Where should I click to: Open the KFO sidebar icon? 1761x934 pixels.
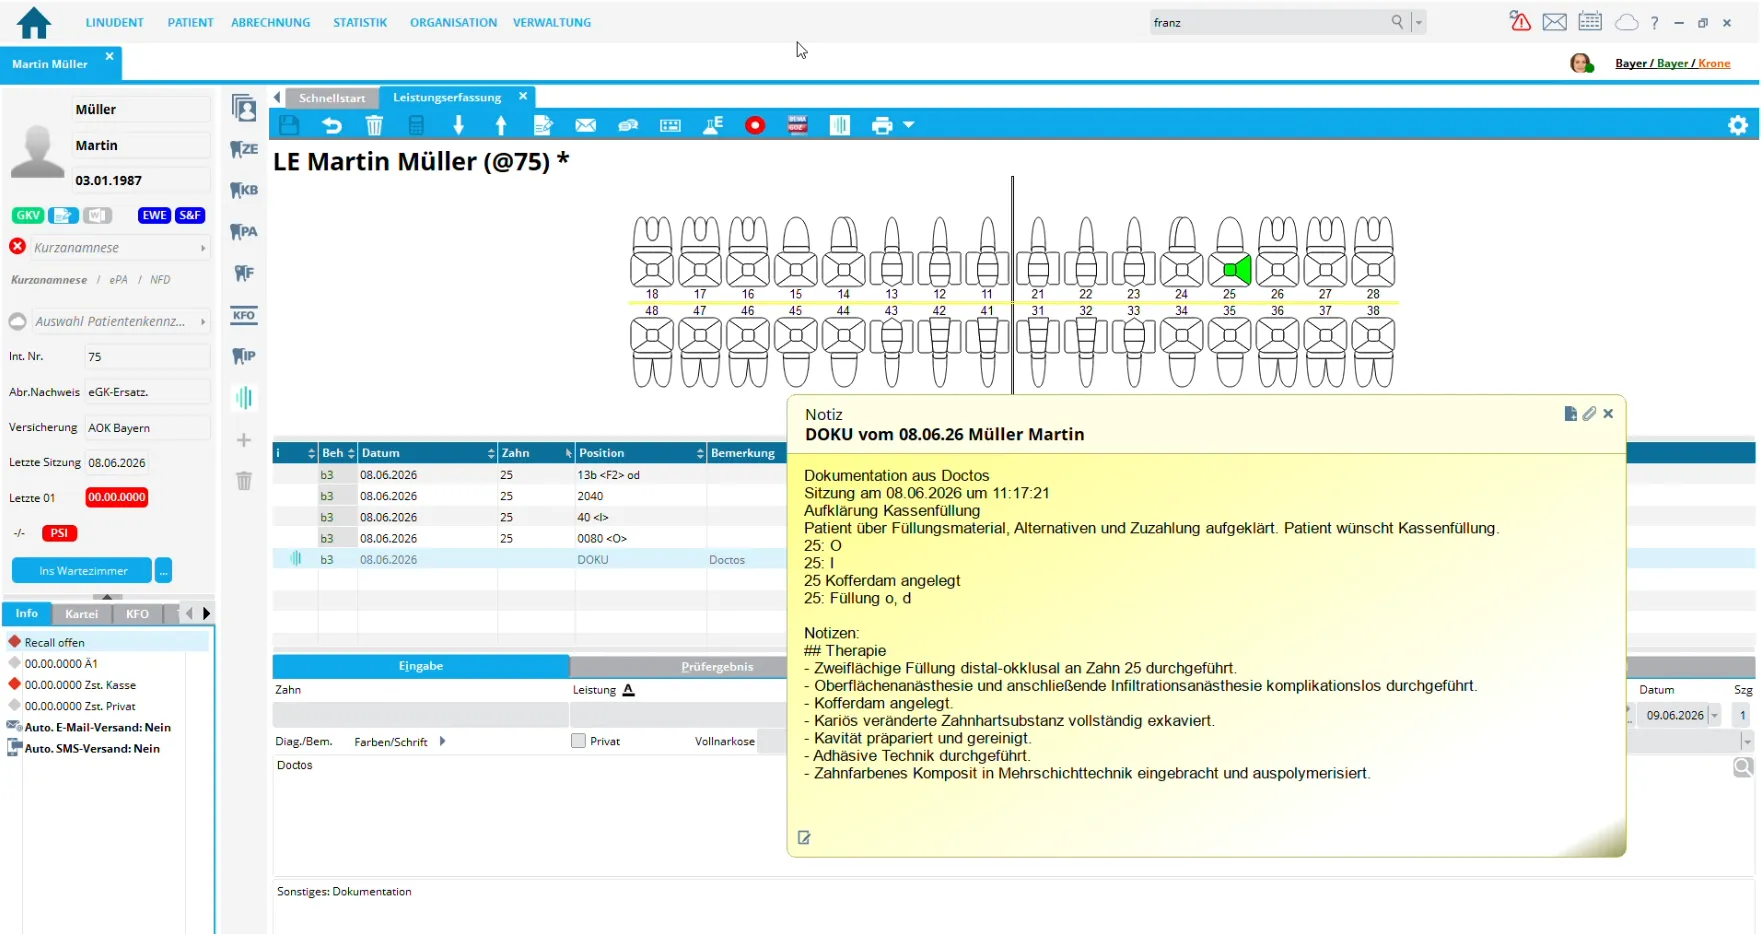[x=244, y=315]
